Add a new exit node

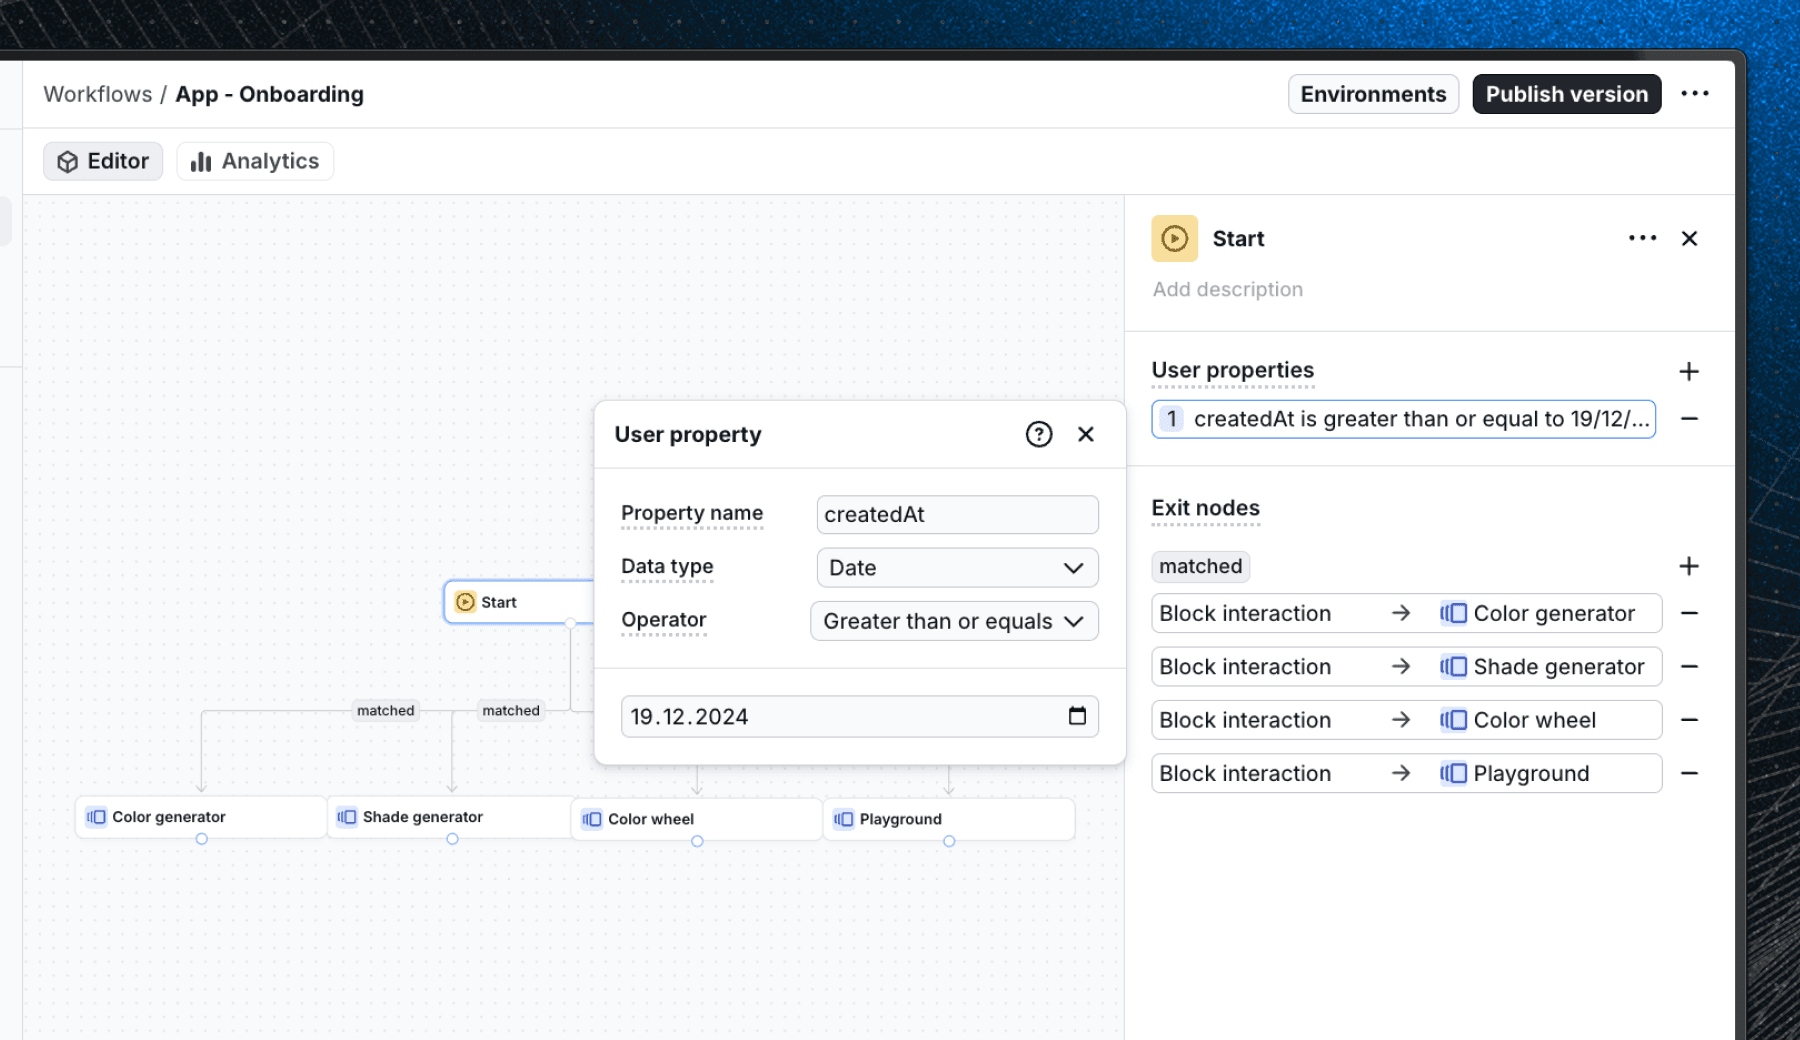(x=1688, y=565)
